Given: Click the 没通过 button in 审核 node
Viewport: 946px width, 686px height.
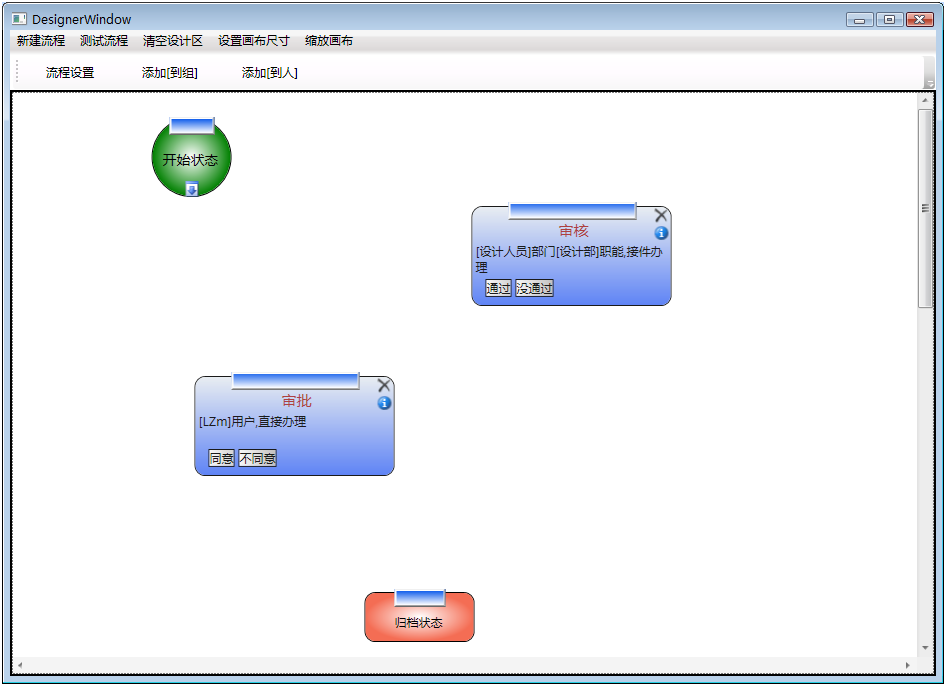Looking at the screenshot, I should point(535,288).
